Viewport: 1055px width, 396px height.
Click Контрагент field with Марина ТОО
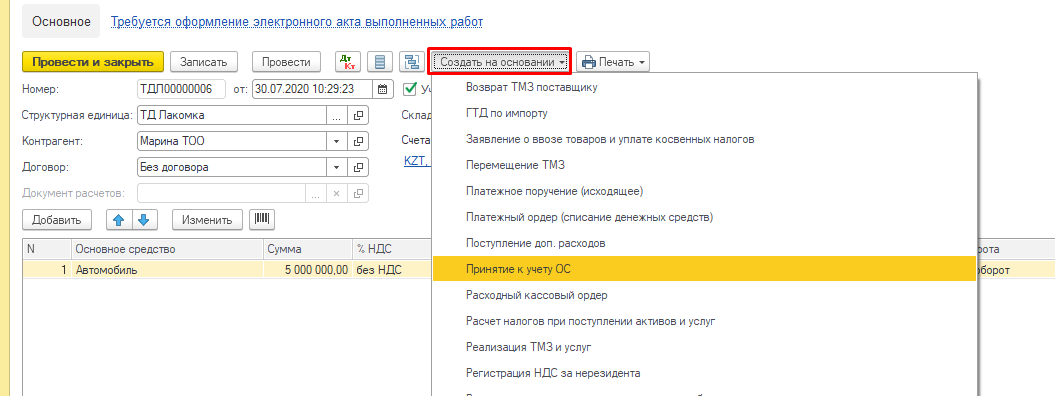coord(232,141)
